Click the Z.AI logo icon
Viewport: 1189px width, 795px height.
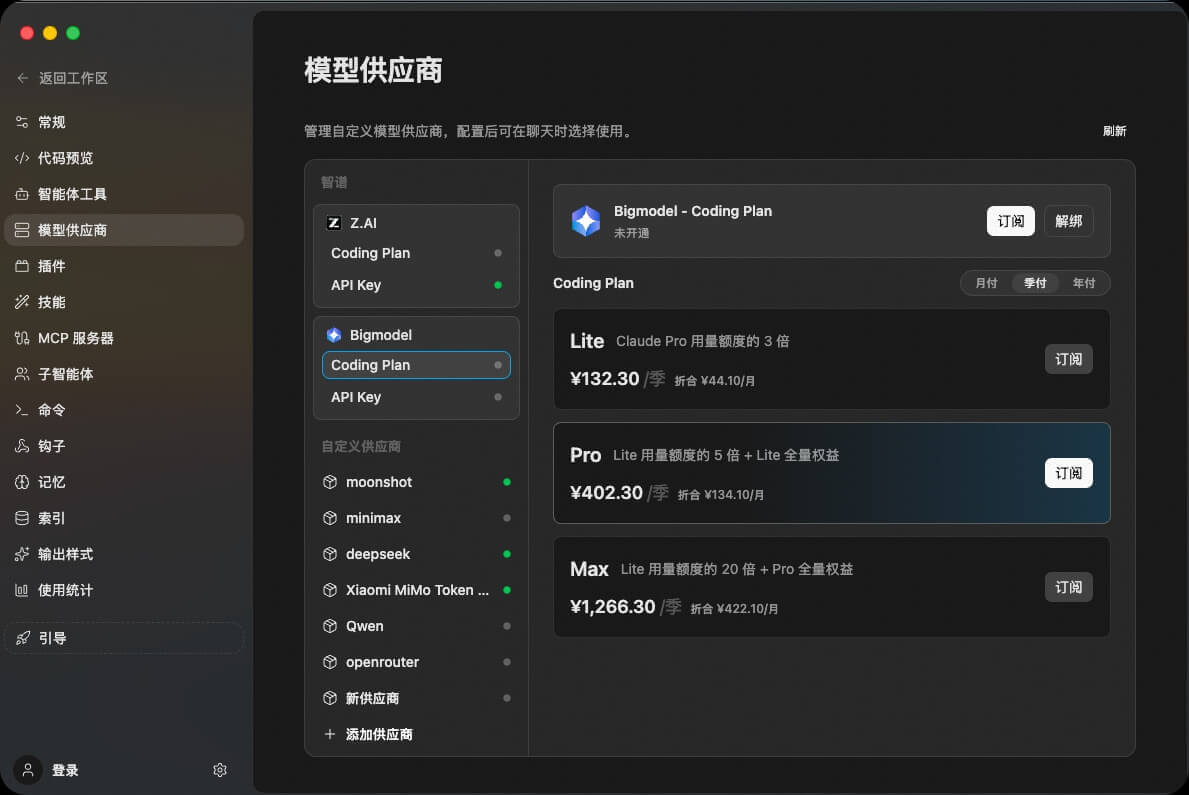(334, 223)
